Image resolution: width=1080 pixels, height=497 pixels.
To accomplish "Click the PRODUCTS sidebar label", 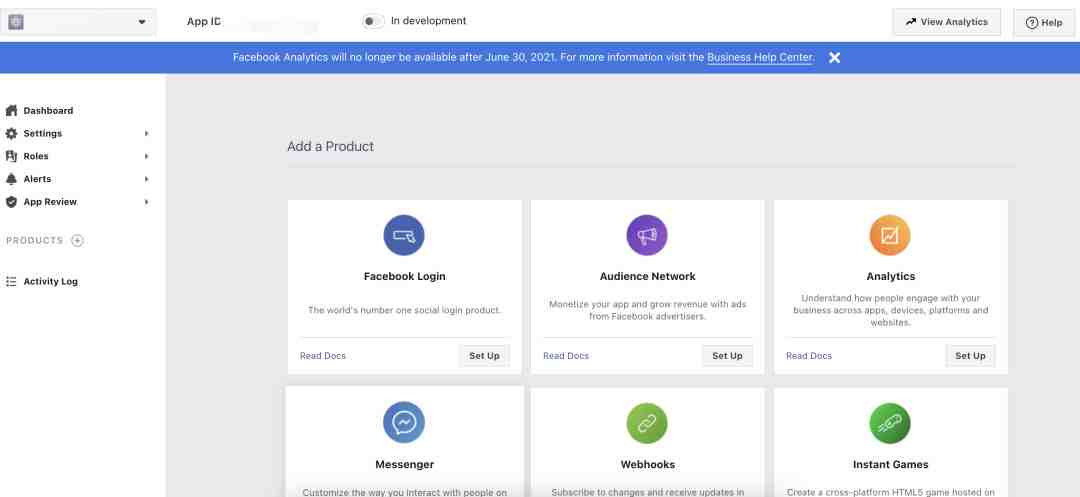I will pyautogui.click(x=34, y=240).
